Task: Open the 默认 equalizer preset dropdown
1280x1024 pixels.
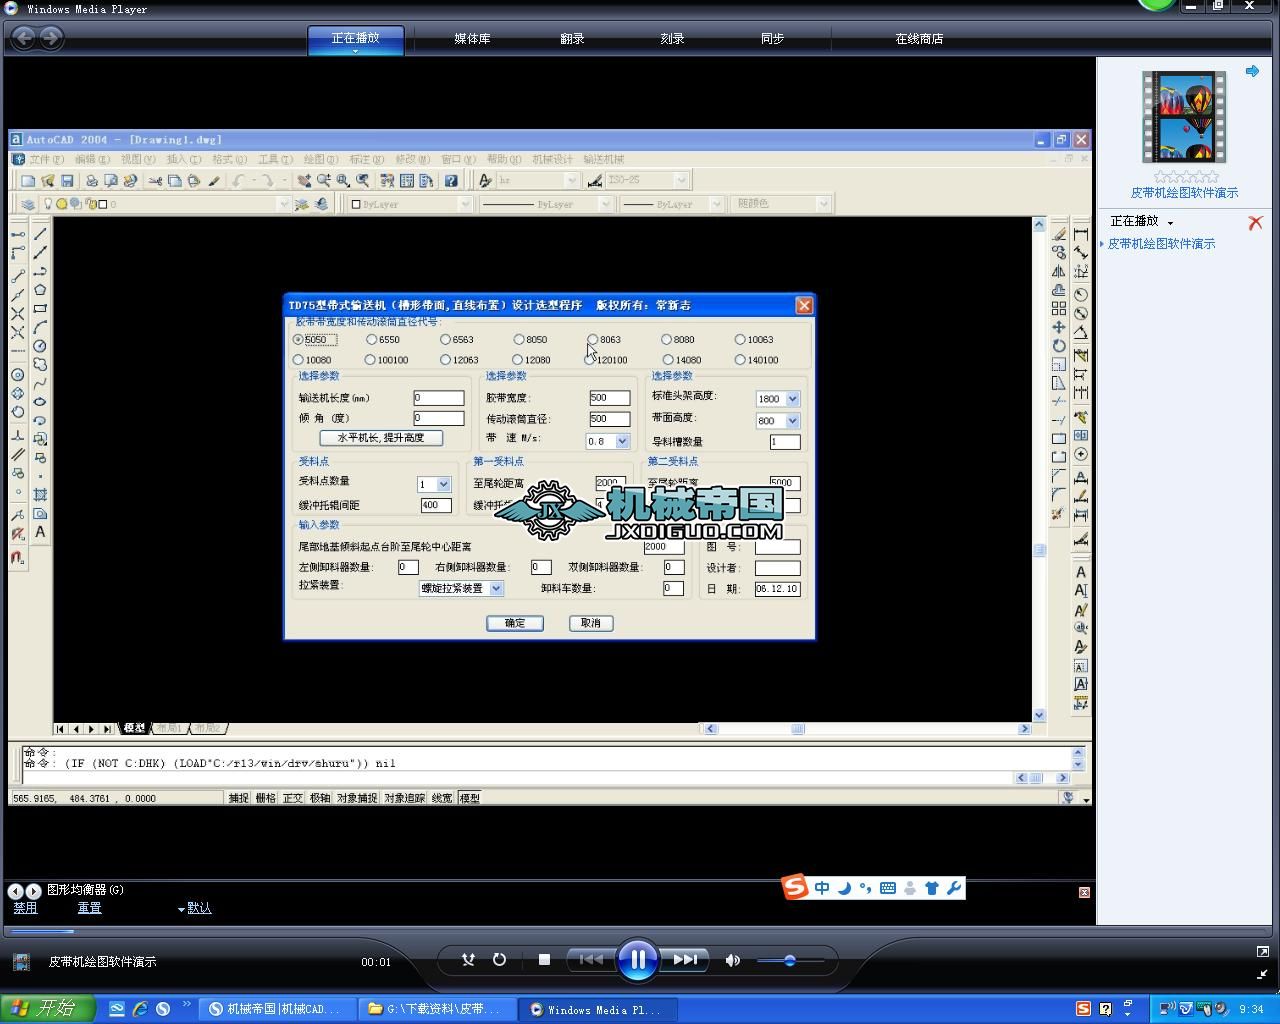Action: point(195,908)
